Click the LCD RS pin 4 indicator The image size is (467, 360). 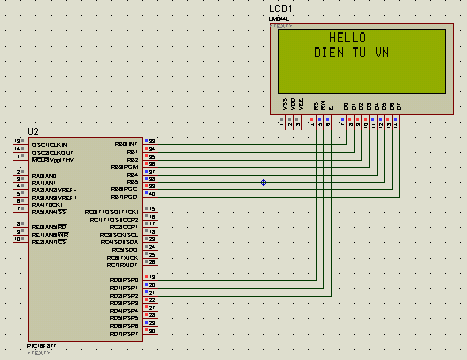(x=312, y=119)
